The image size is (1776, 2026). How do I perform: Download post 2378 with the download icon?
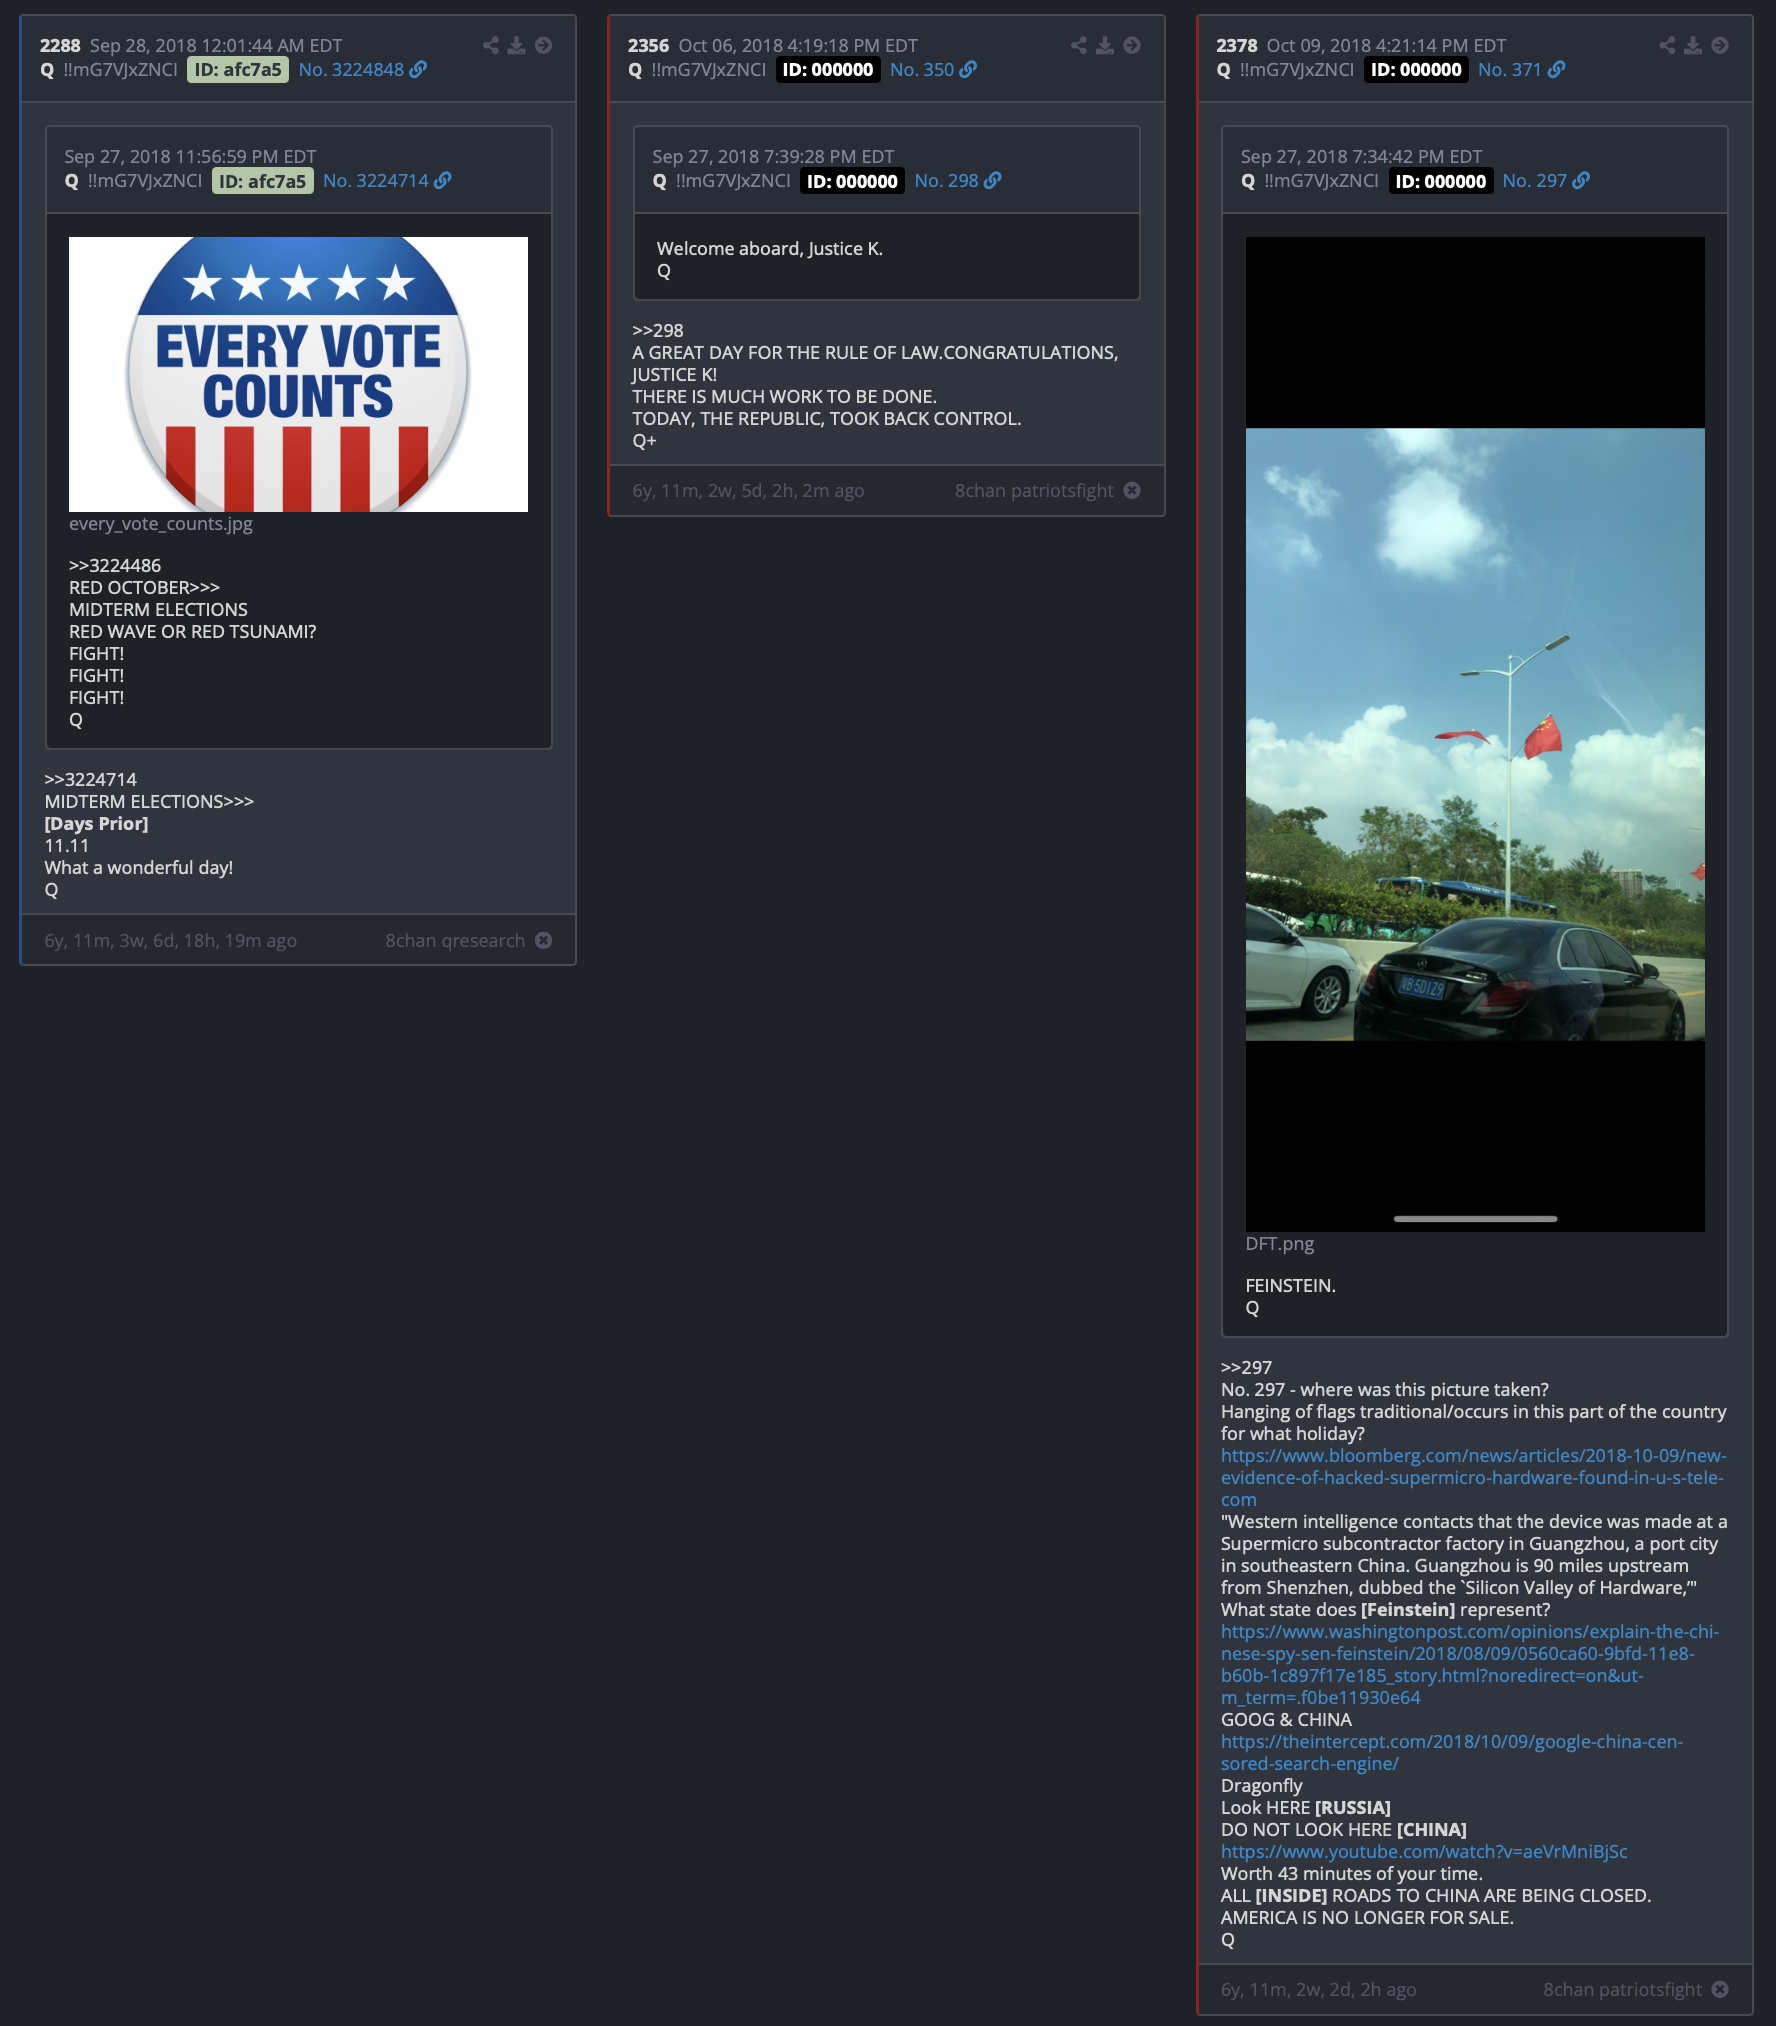1693,46
